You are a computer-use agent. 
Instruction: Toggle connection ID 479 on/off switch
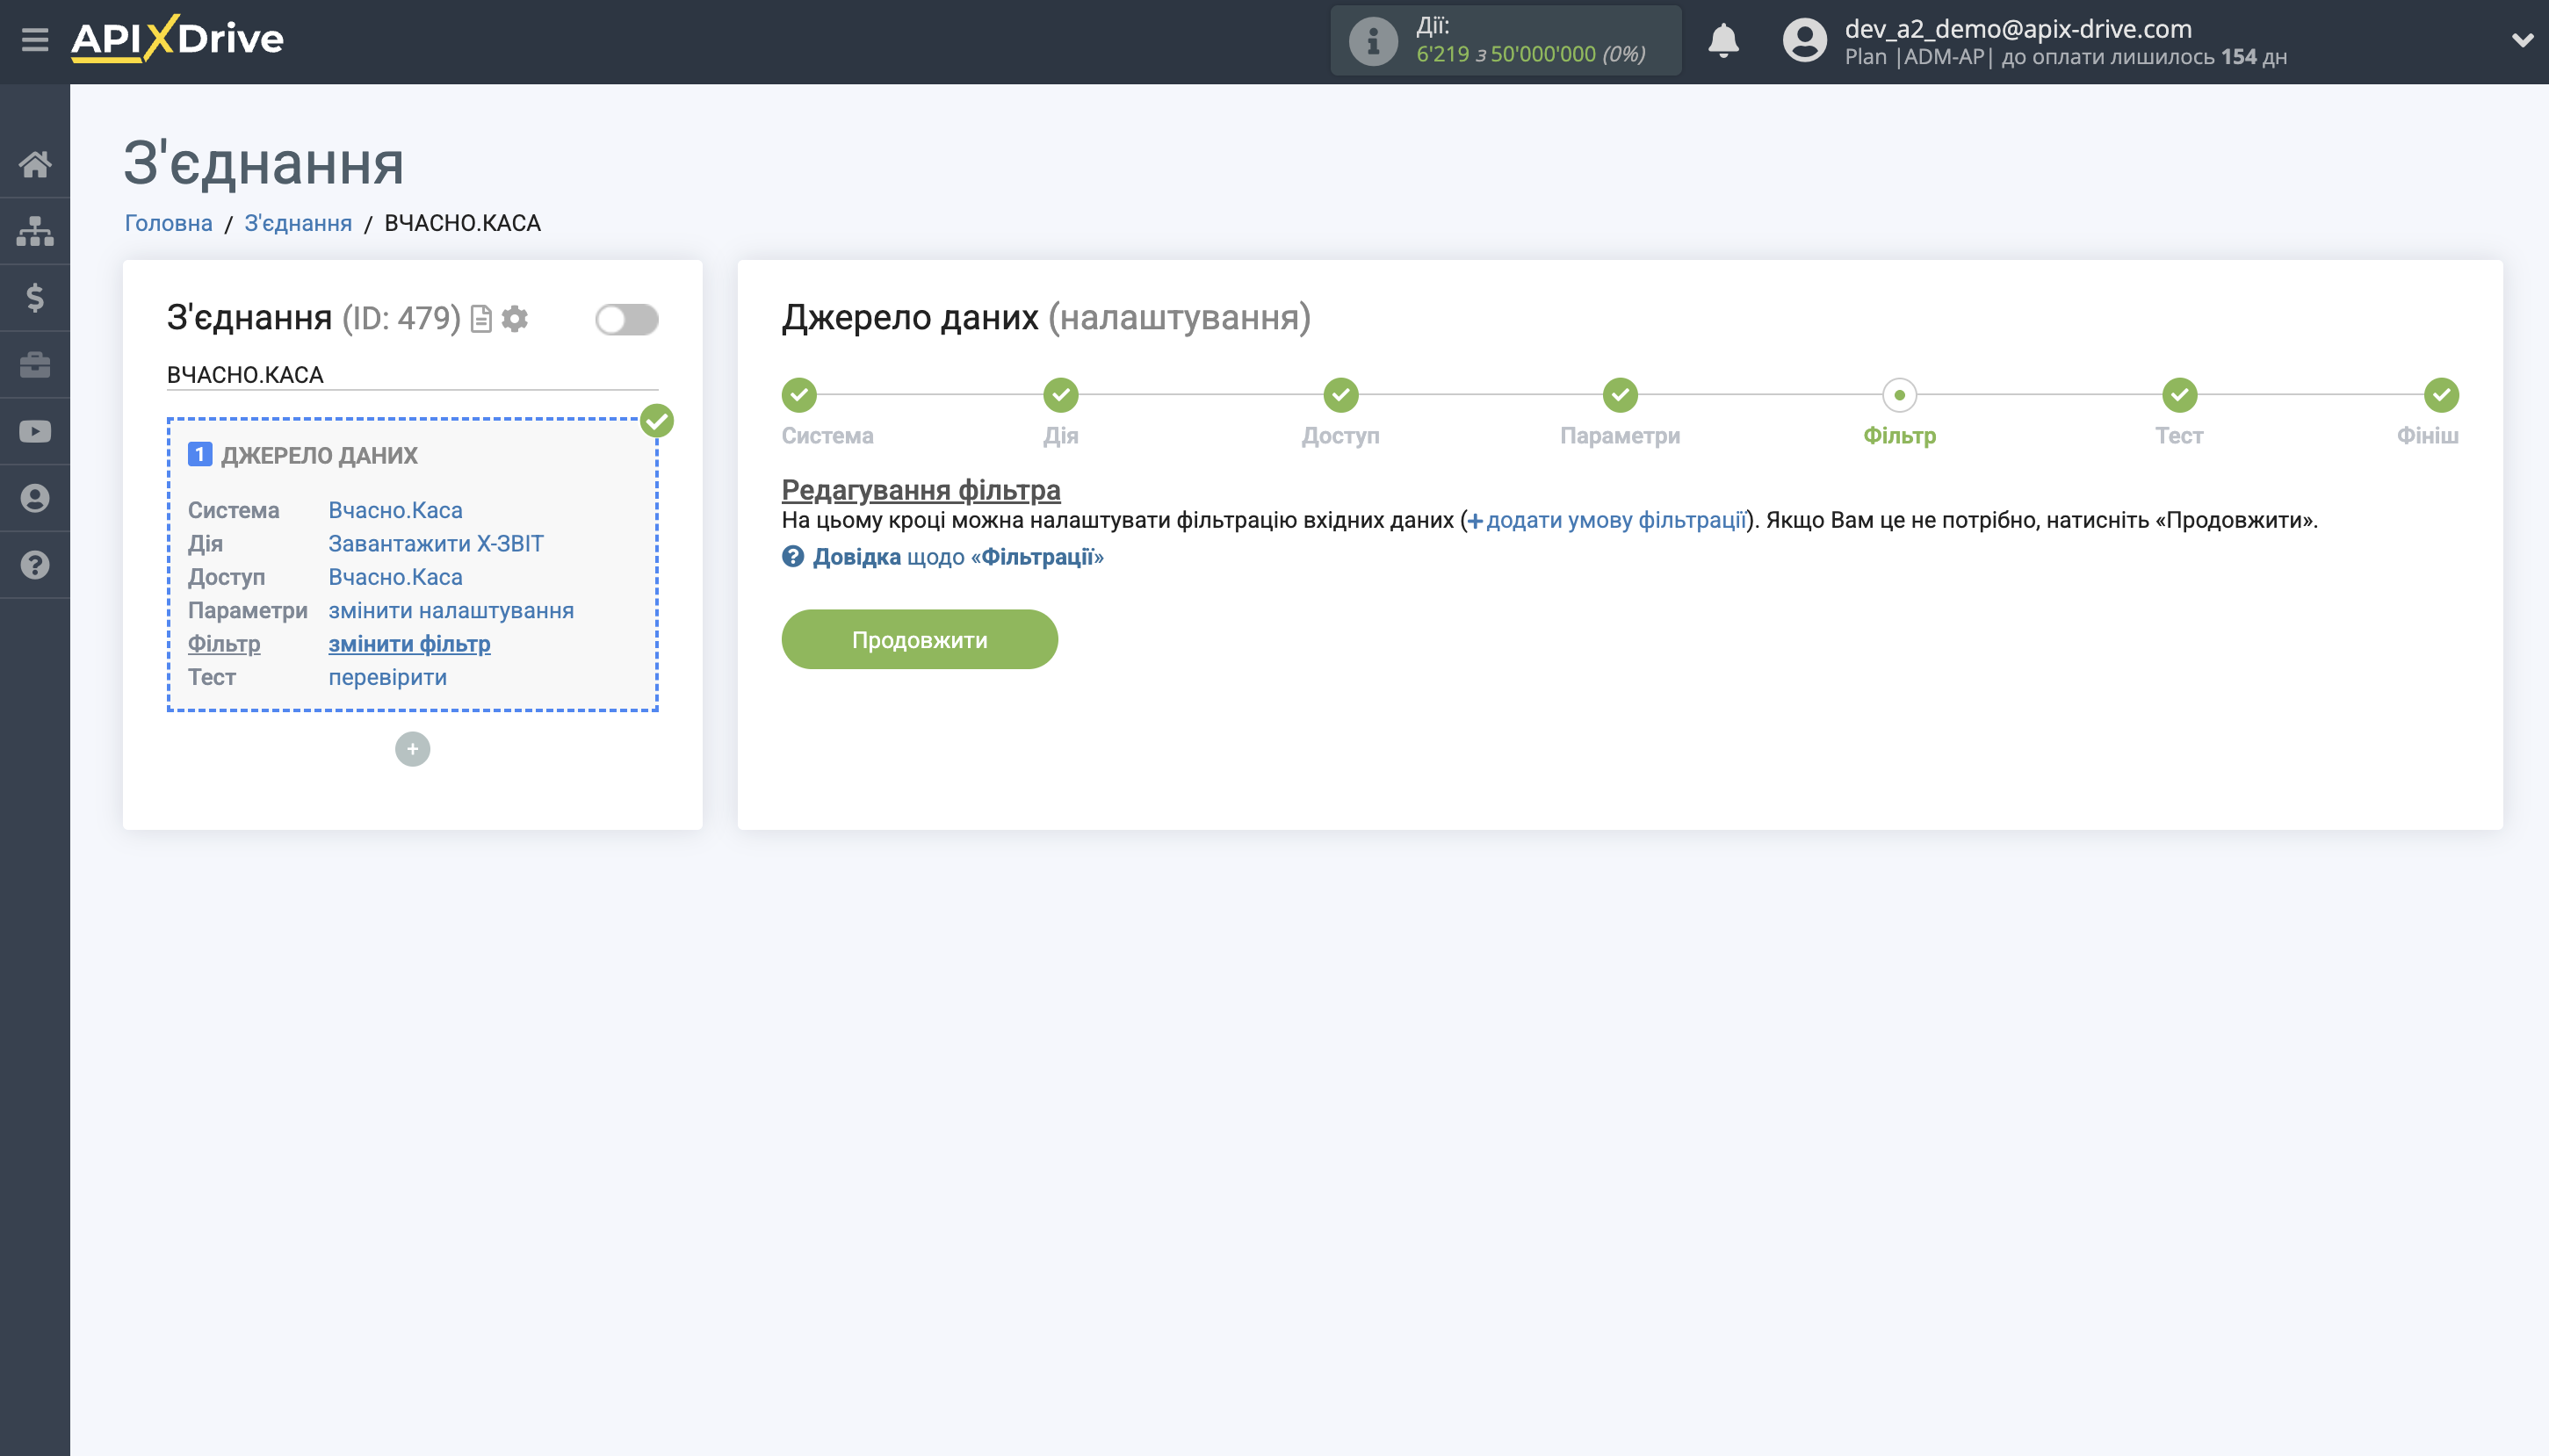[626, 320]
